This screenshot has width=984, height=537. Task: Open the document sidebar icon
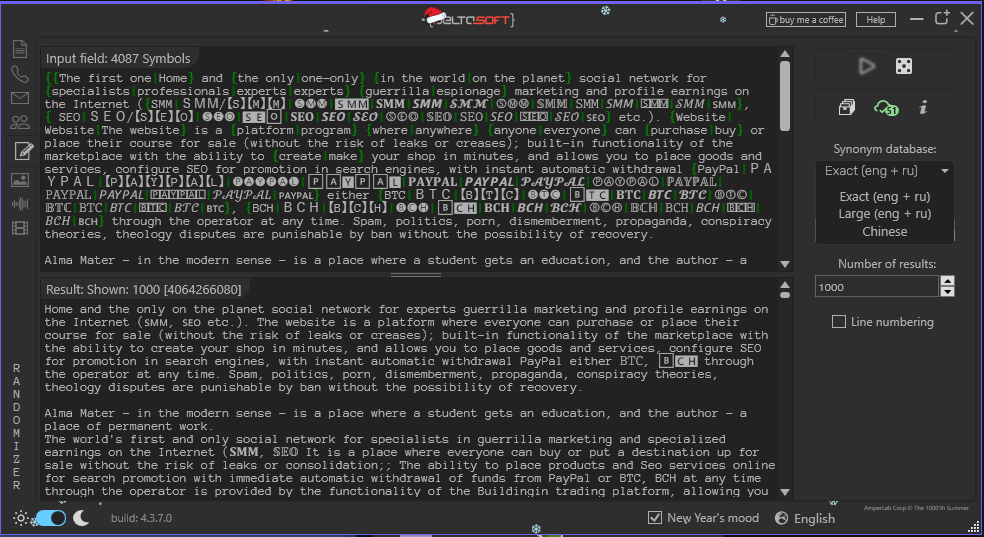pyautogui.click(x=20, y=48)
